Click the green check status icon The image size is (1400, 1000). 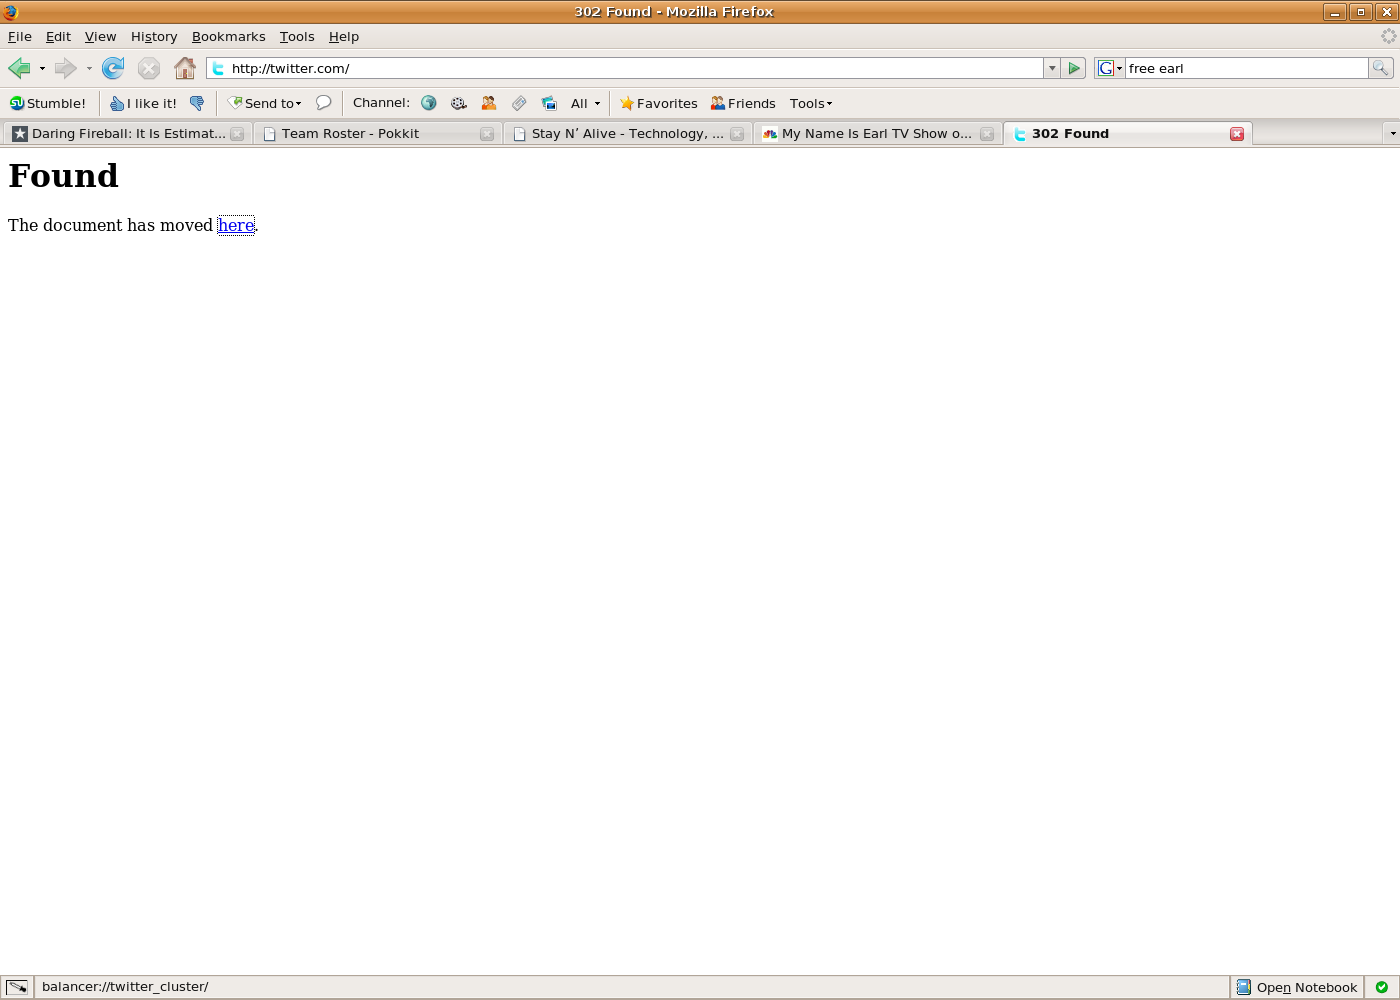click(x=1382, y=987)
